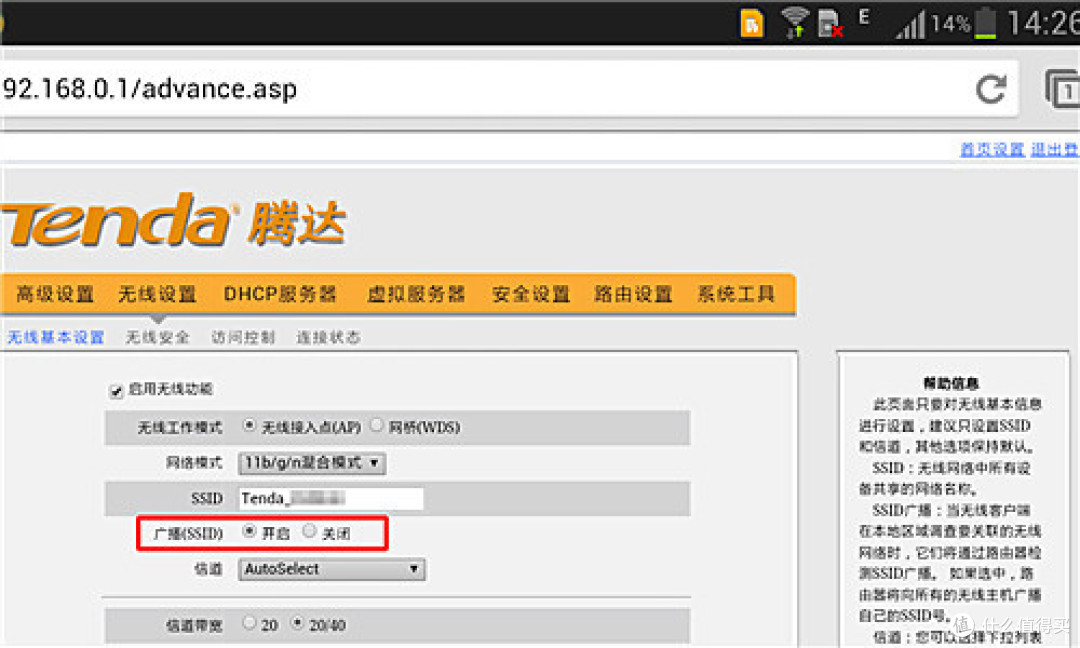Tap the mobile signal strength icon
This screenshot has height=648, width=1080.
tap(911, 26)
